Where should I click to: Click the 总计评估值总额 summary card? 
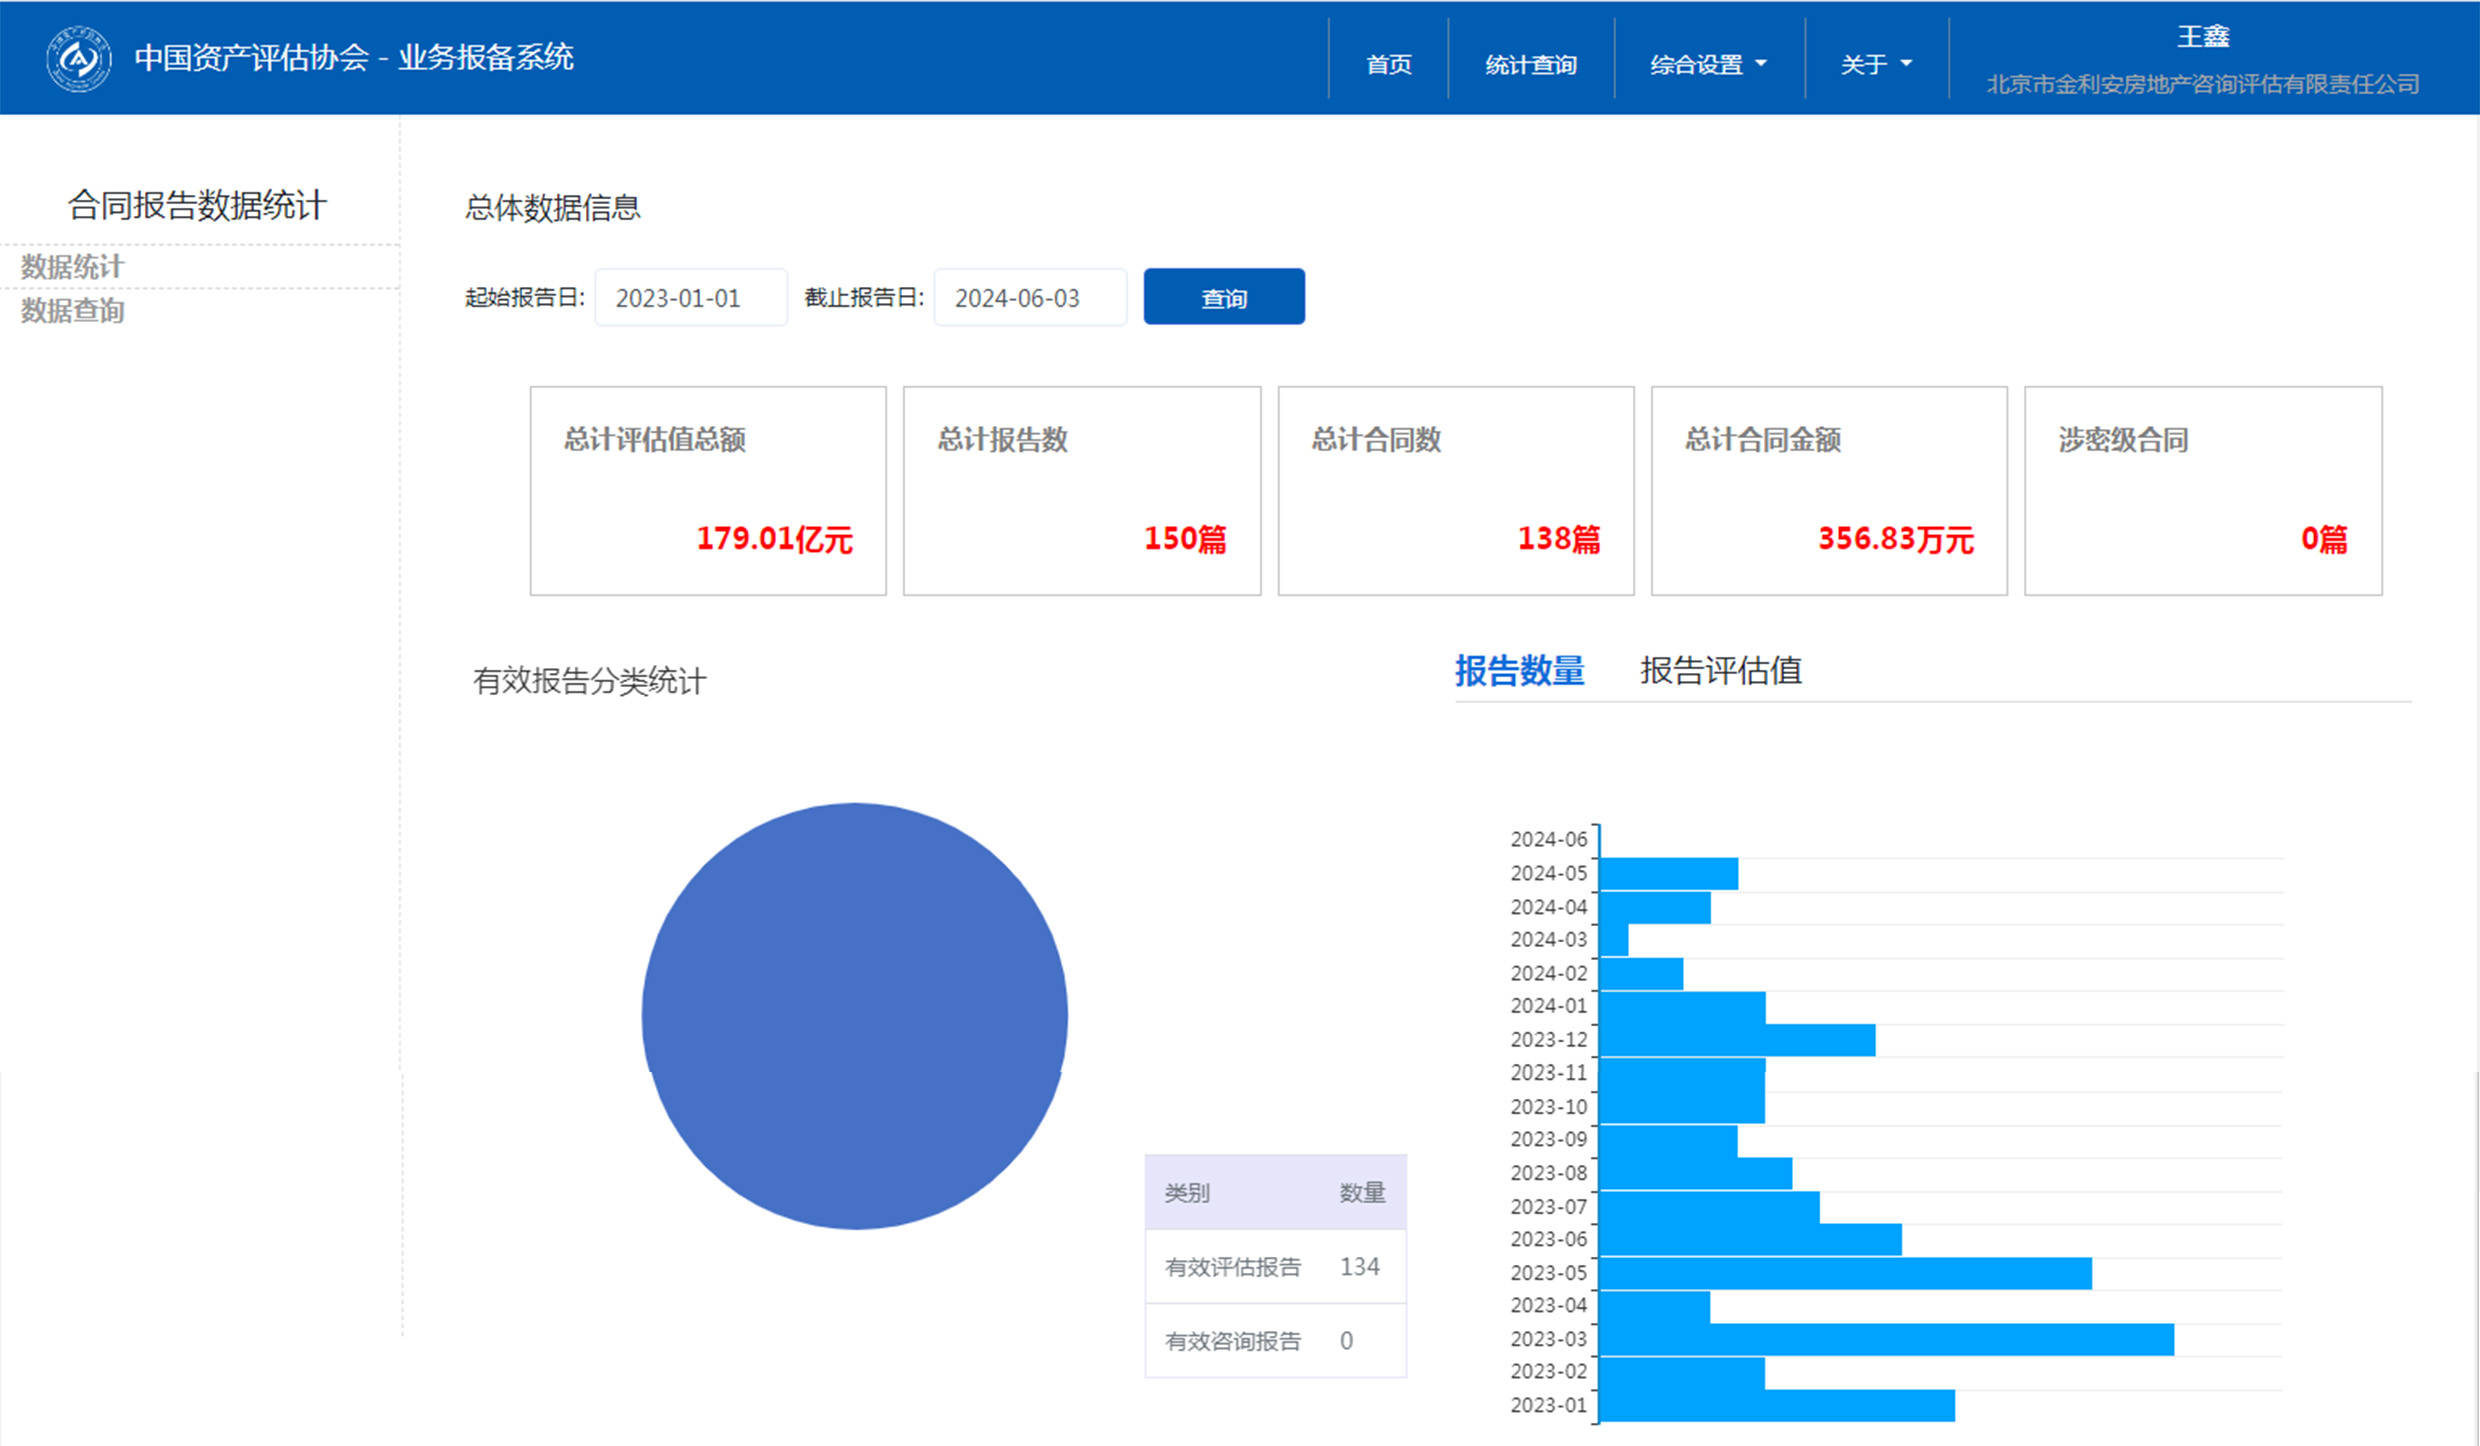[708, 491]
